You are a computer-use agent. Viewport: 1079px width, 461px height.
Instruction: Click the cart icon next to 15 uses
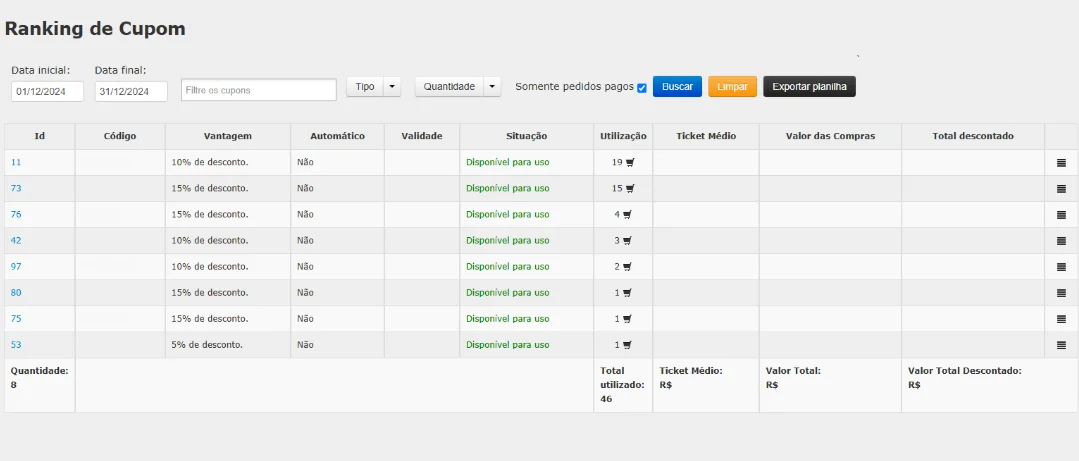[630, 188]
